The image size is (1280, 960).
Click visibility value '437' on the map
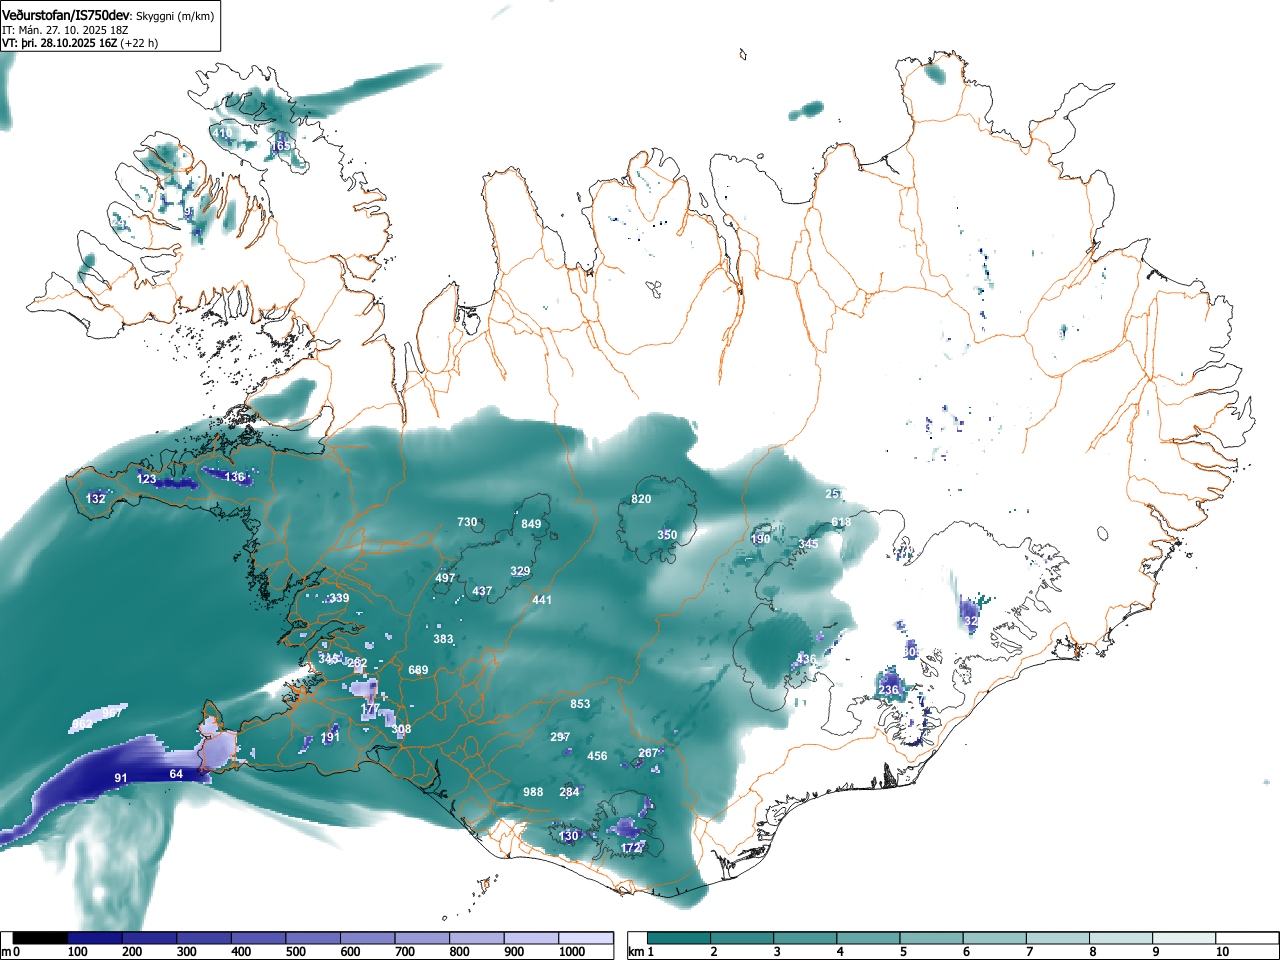coord(482,591)
